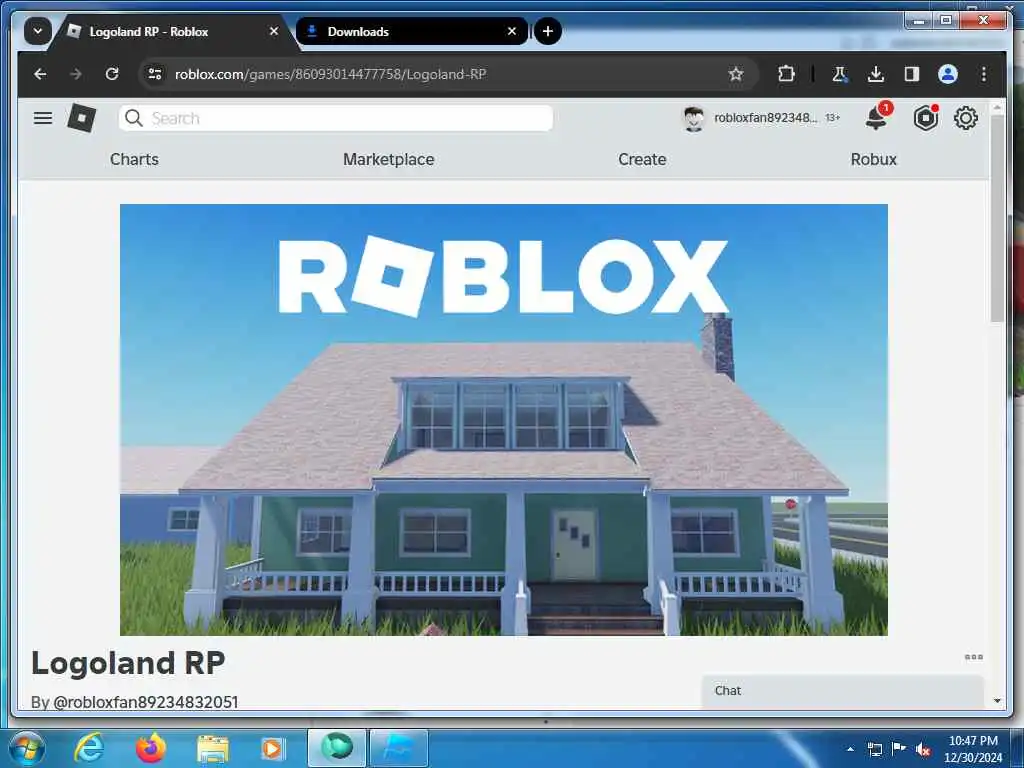Open the browser profile avatar

[948, 74]
